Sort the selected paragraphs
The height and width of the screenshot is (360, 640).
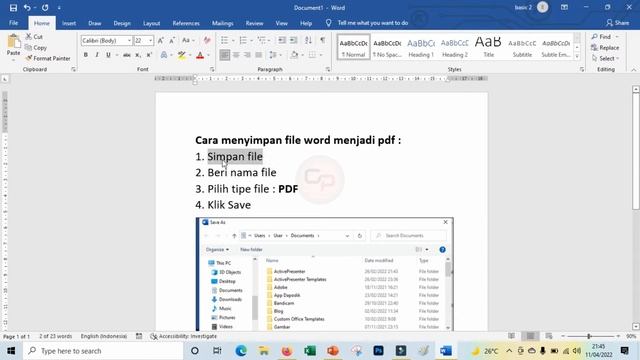[308, 40]
